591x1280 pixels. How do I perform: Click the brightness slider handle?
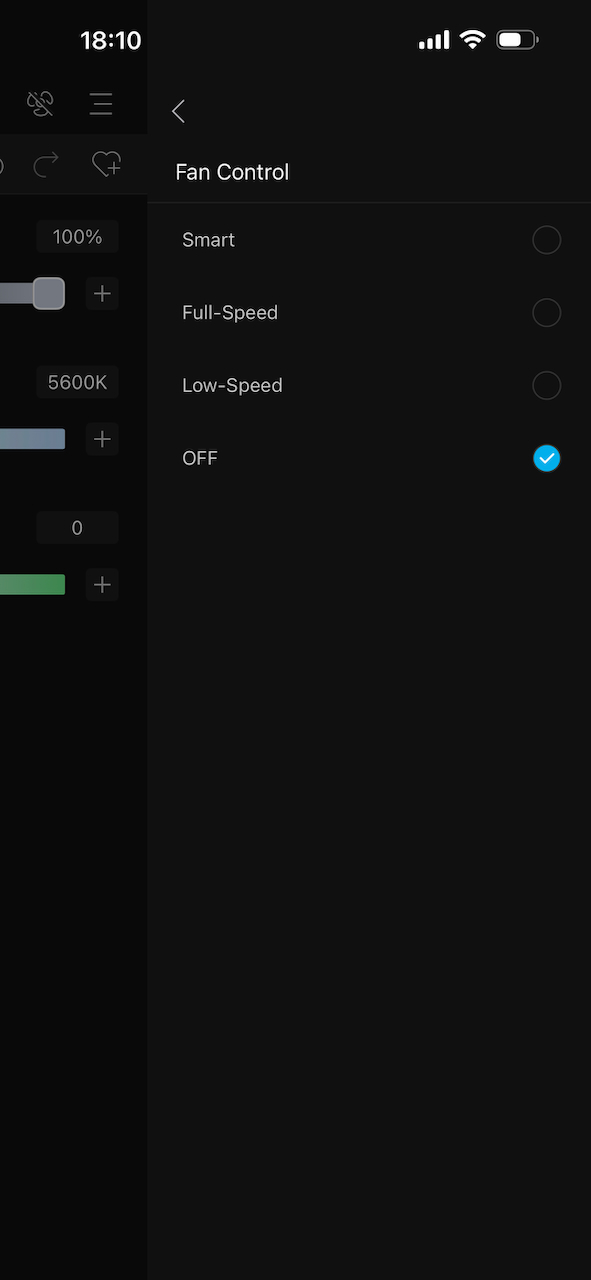[47, 293]
